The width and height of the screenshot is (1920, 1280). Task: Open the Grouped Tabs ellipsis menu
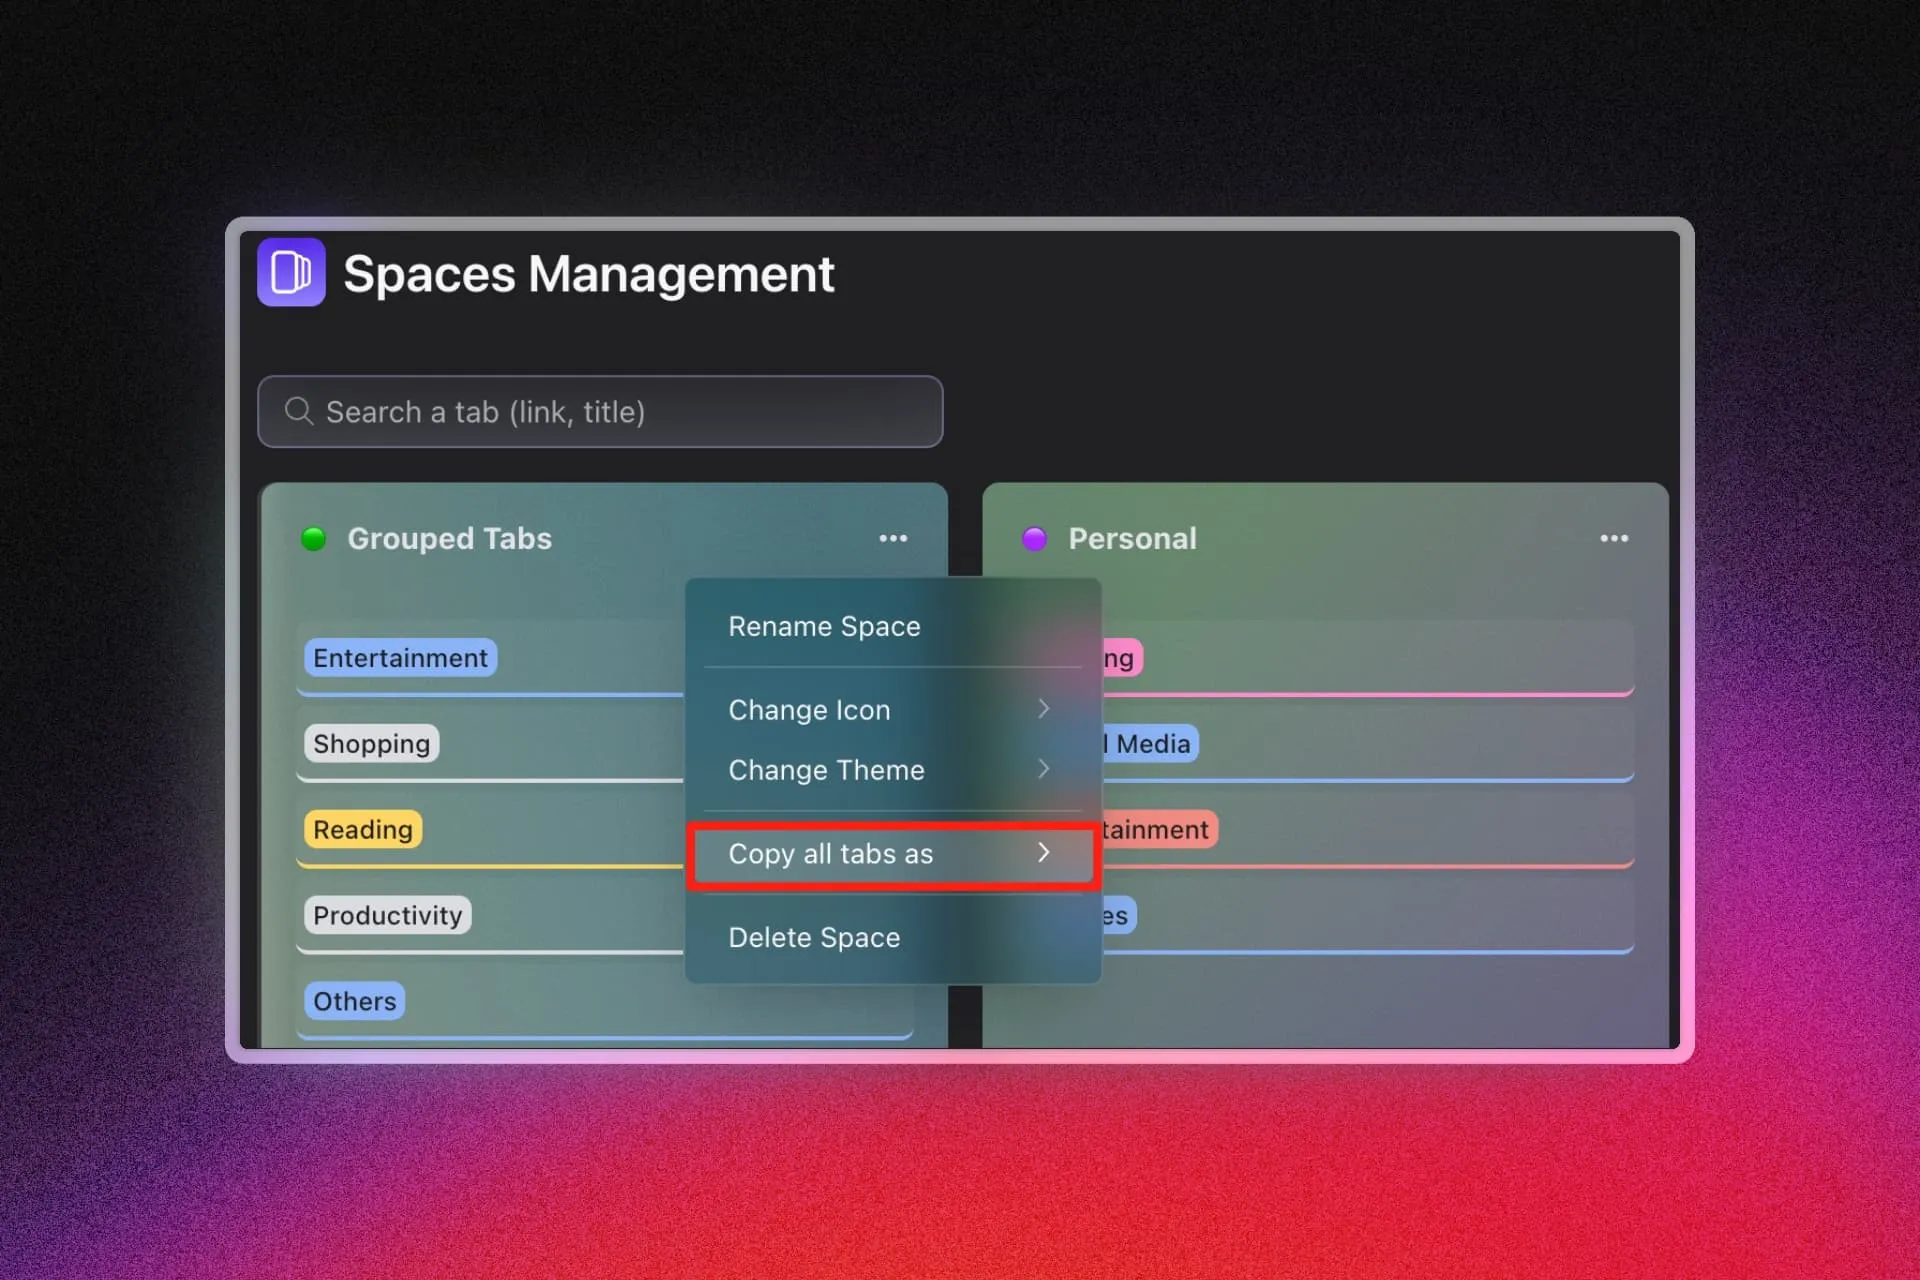893,538
